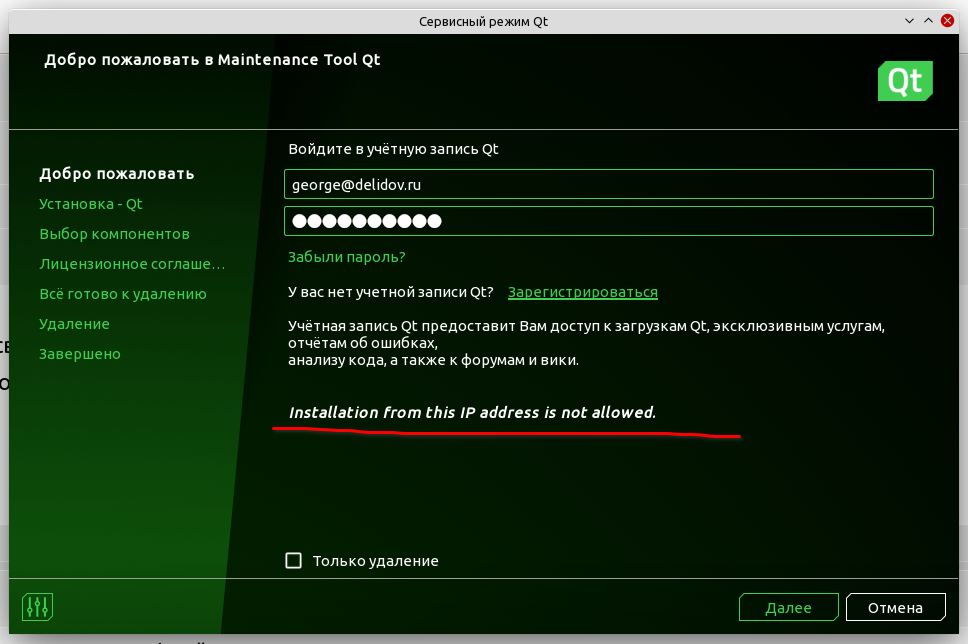Image resolution: width=968 pixels, height=644 pixels.
Task: Click the 'Сервисный режим Qt' window title
Action: pyautogui.click(x=483, y=22)
